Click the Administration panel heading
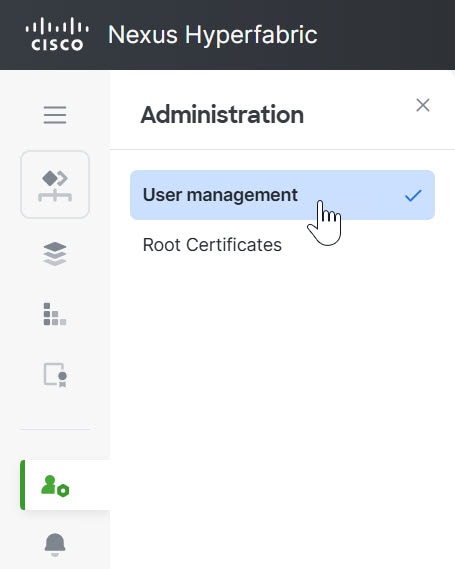The height and width of the screenshot is (569, 455). [x=222, y=115]
